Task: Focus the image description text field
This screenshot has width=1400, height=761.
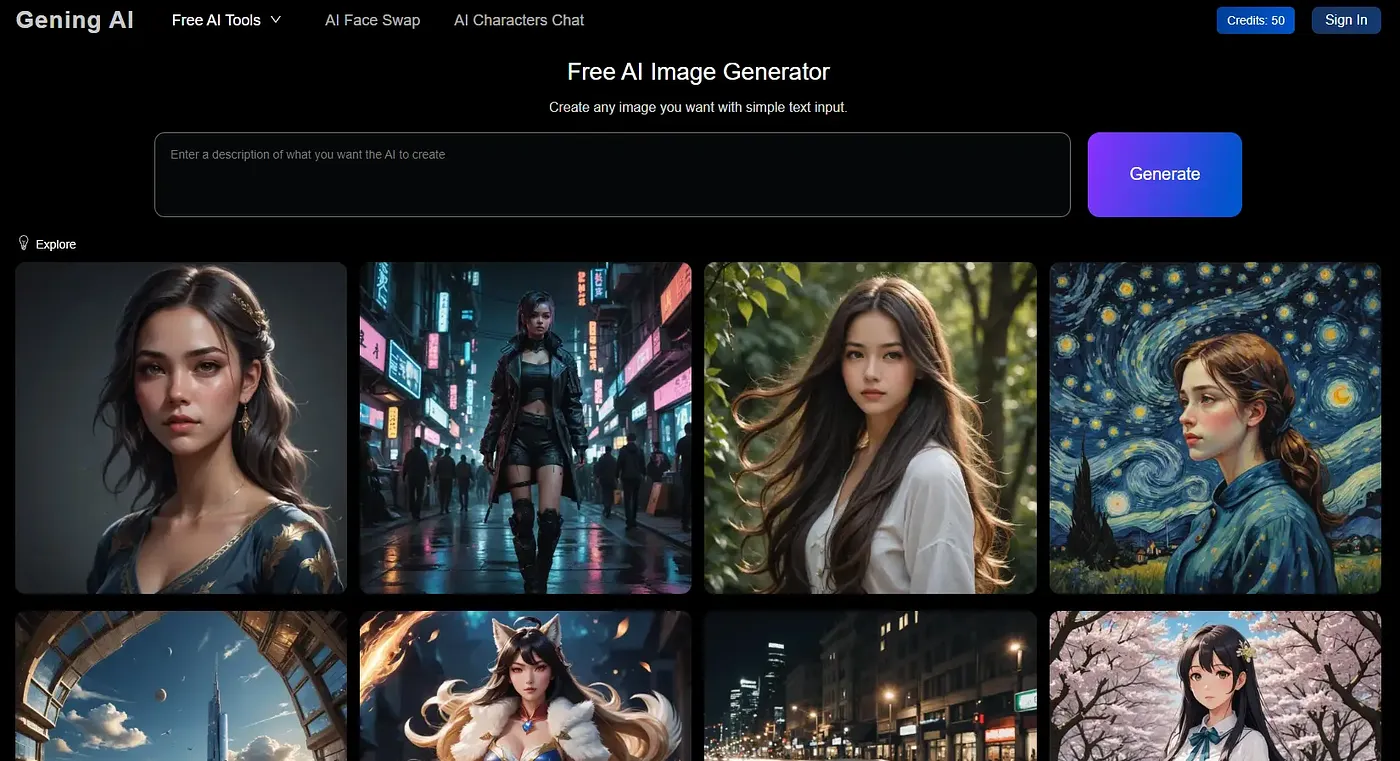Action: [612, 174]
